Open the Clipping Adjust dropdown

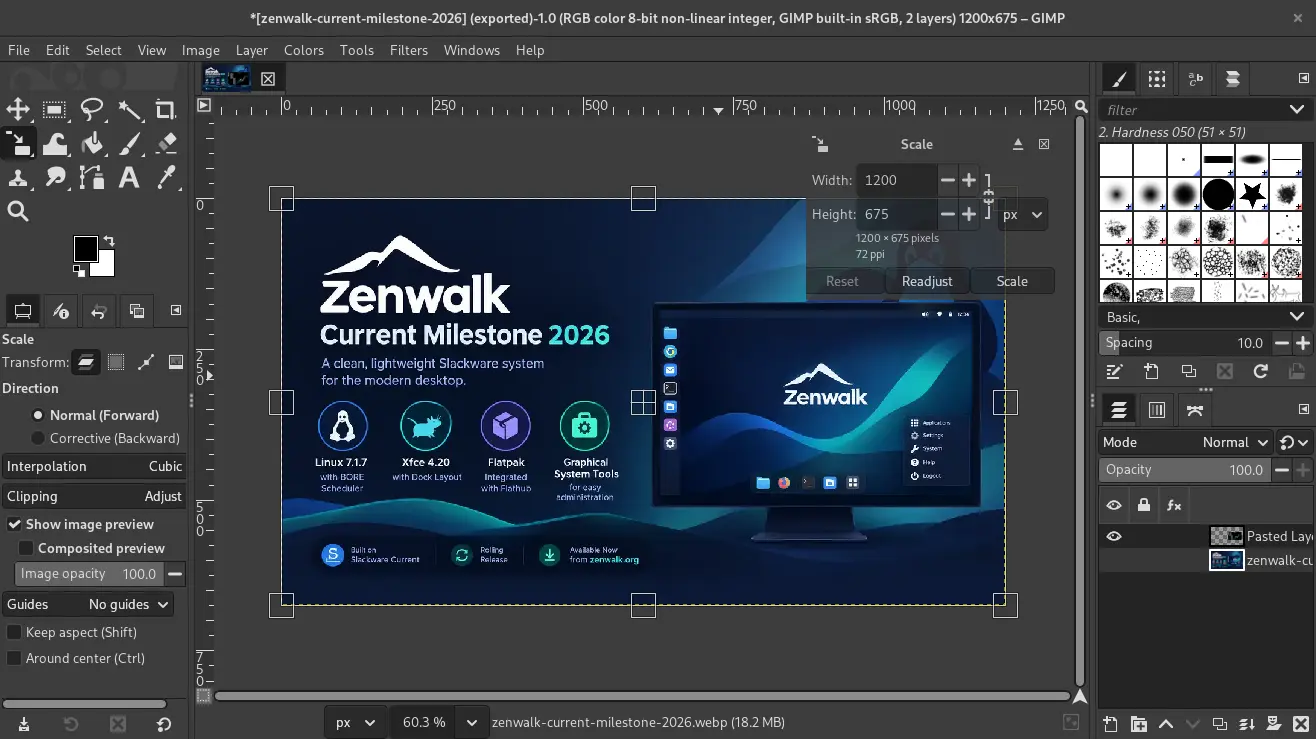(x=95, y=496)
